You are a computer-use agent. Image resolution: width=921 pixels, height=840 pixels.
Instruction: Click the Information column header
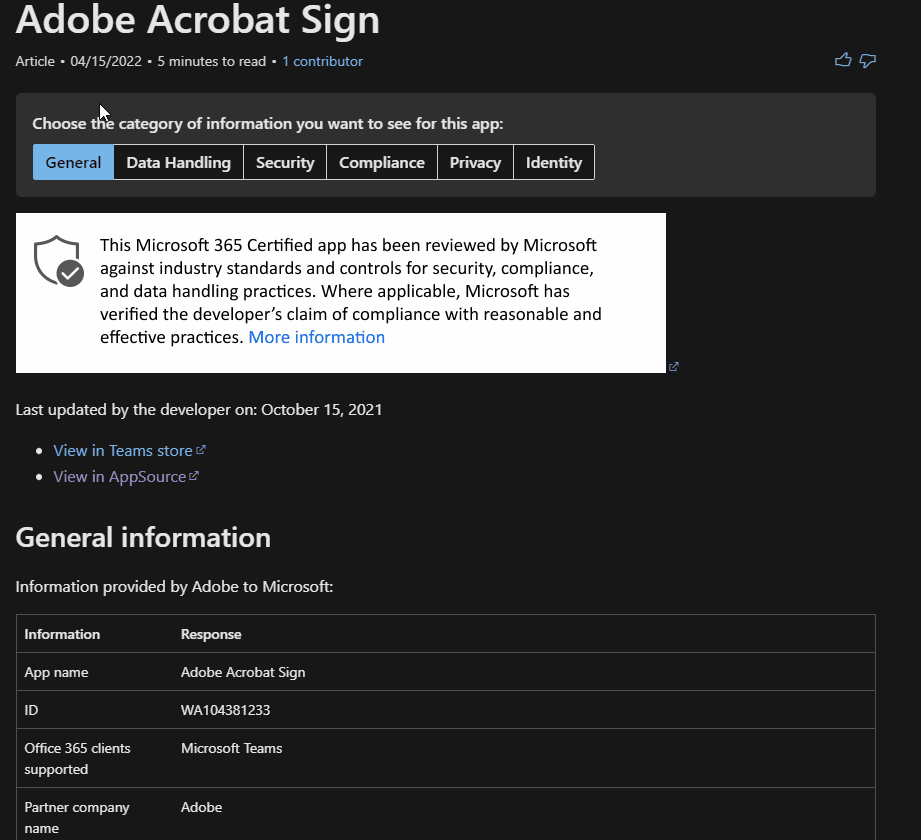click(62, 634)
